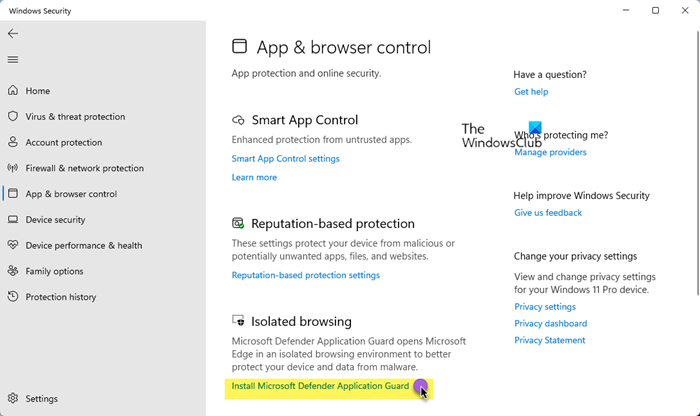Screen dimensions: 700x416
Task: Install Microsoft Defender Application Guard
Action: (x=320, y=386)
